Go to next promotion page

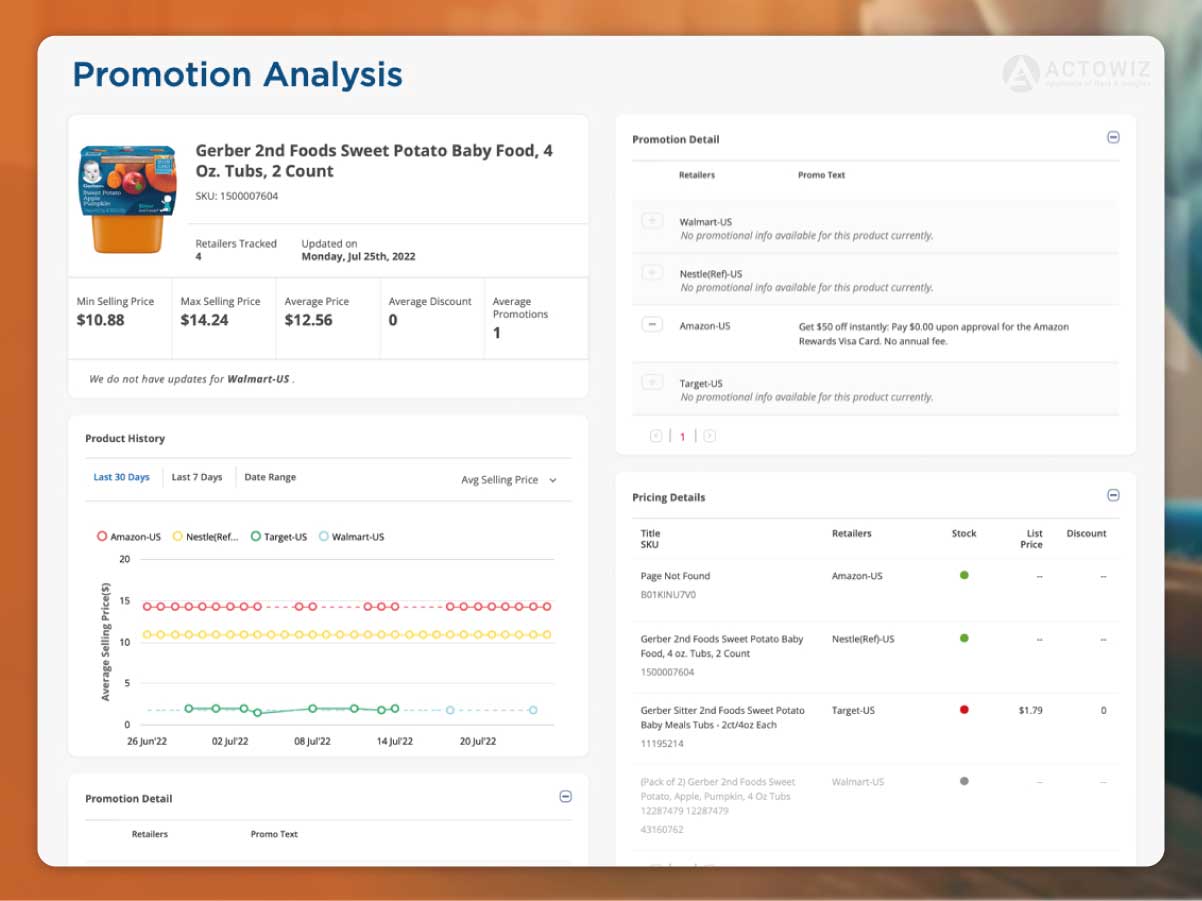(x=709, y=436)
